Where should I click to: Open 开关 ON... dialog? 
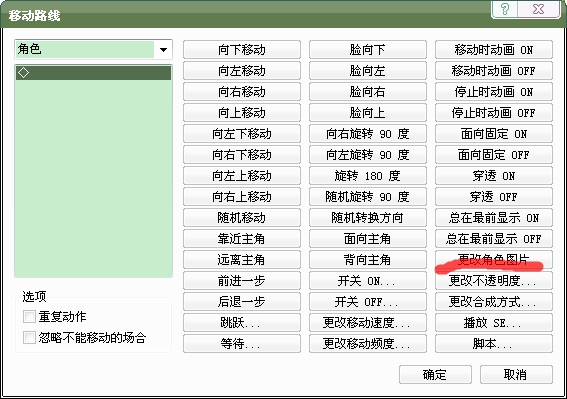pos(368,280)
